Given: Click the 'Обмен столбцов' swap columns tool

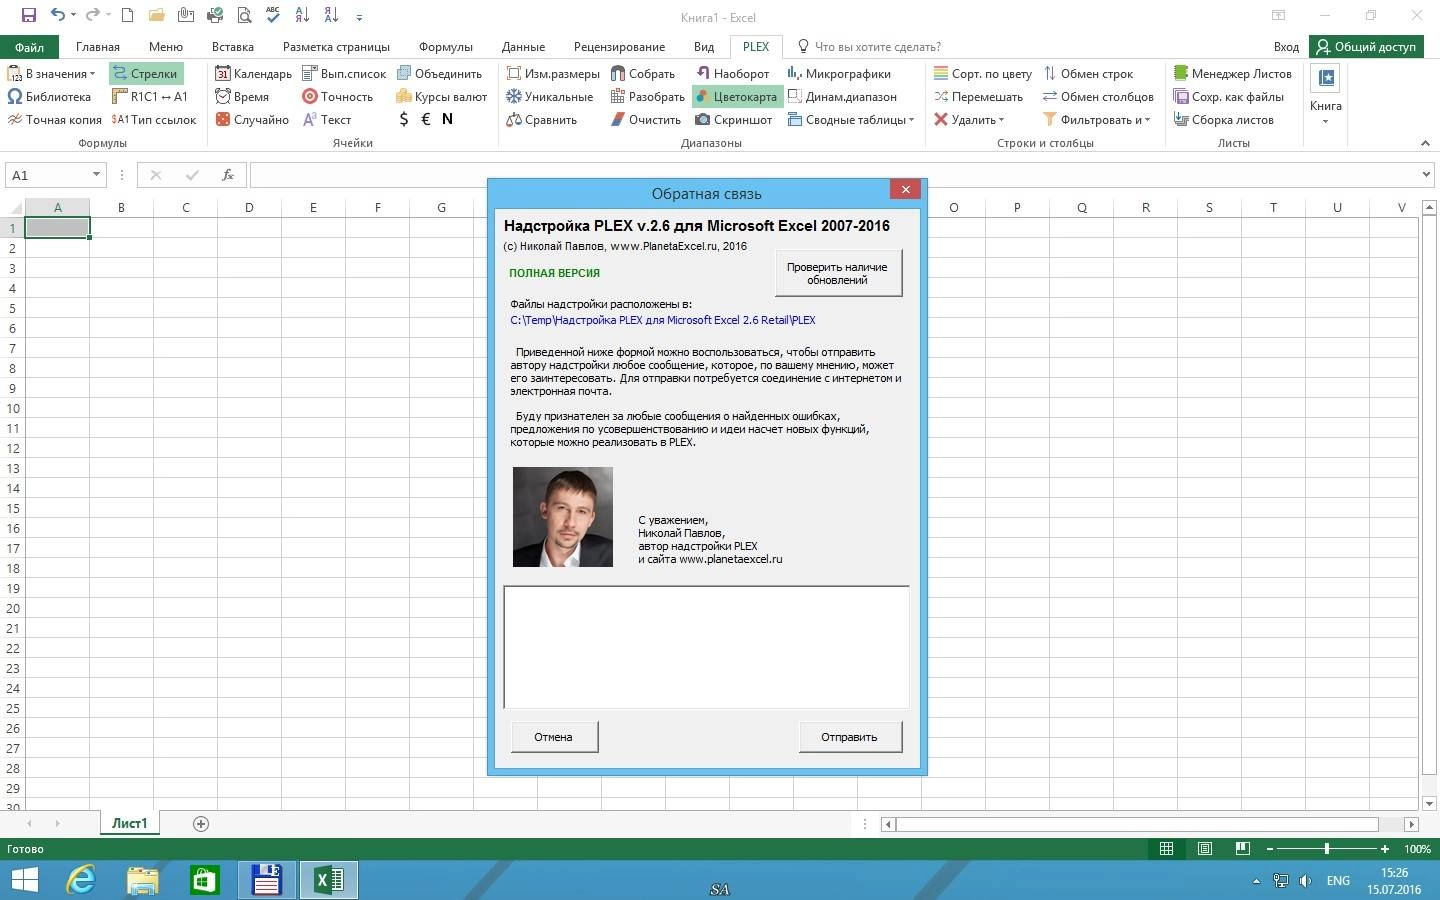Looking at the screenshot, I should coord(1098,97).
